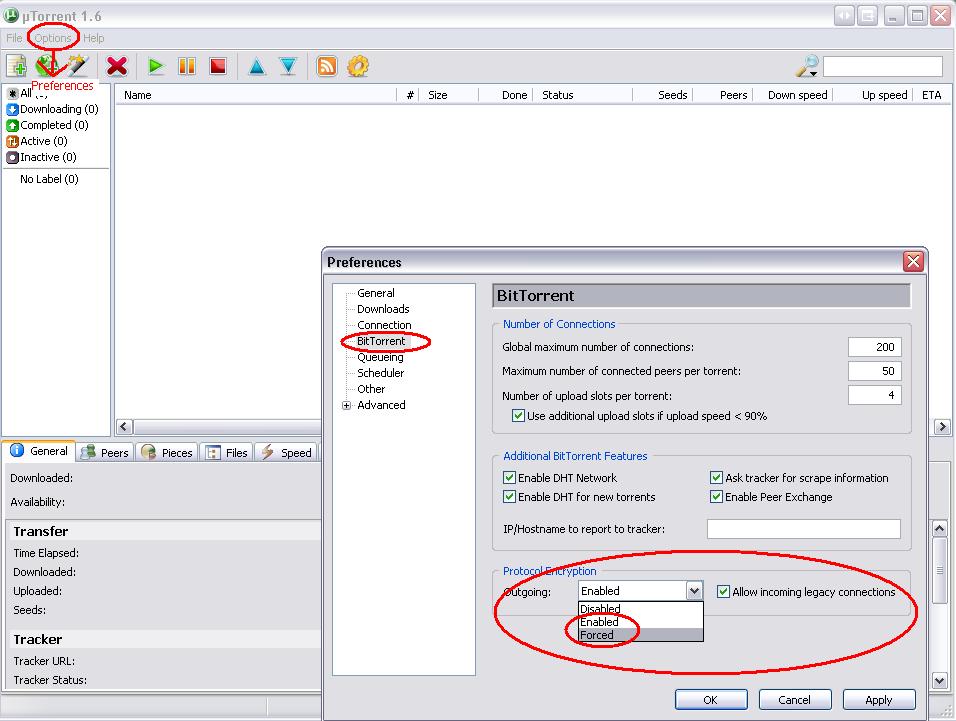Toggle Ask tracker for scrape information checkbox
This screenshot has height=721, width=956.
coord(716,478)
